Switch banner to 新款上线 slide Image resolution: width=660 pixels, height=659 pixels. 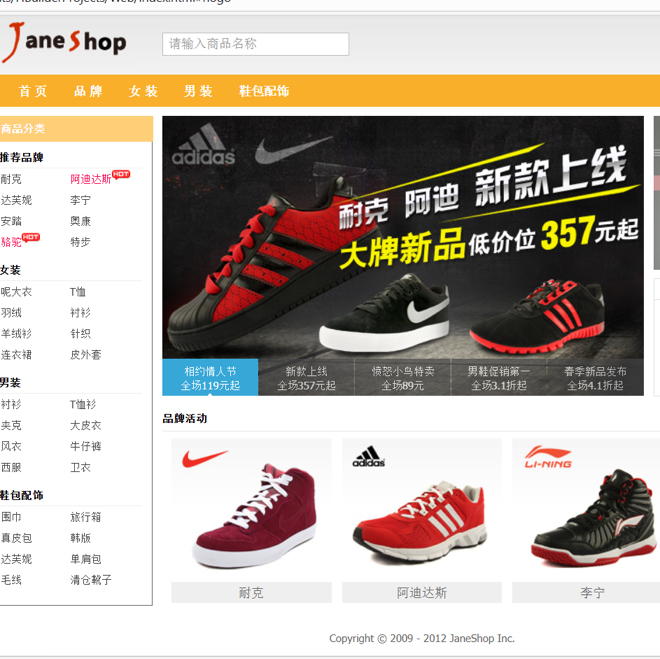point(306,377)
